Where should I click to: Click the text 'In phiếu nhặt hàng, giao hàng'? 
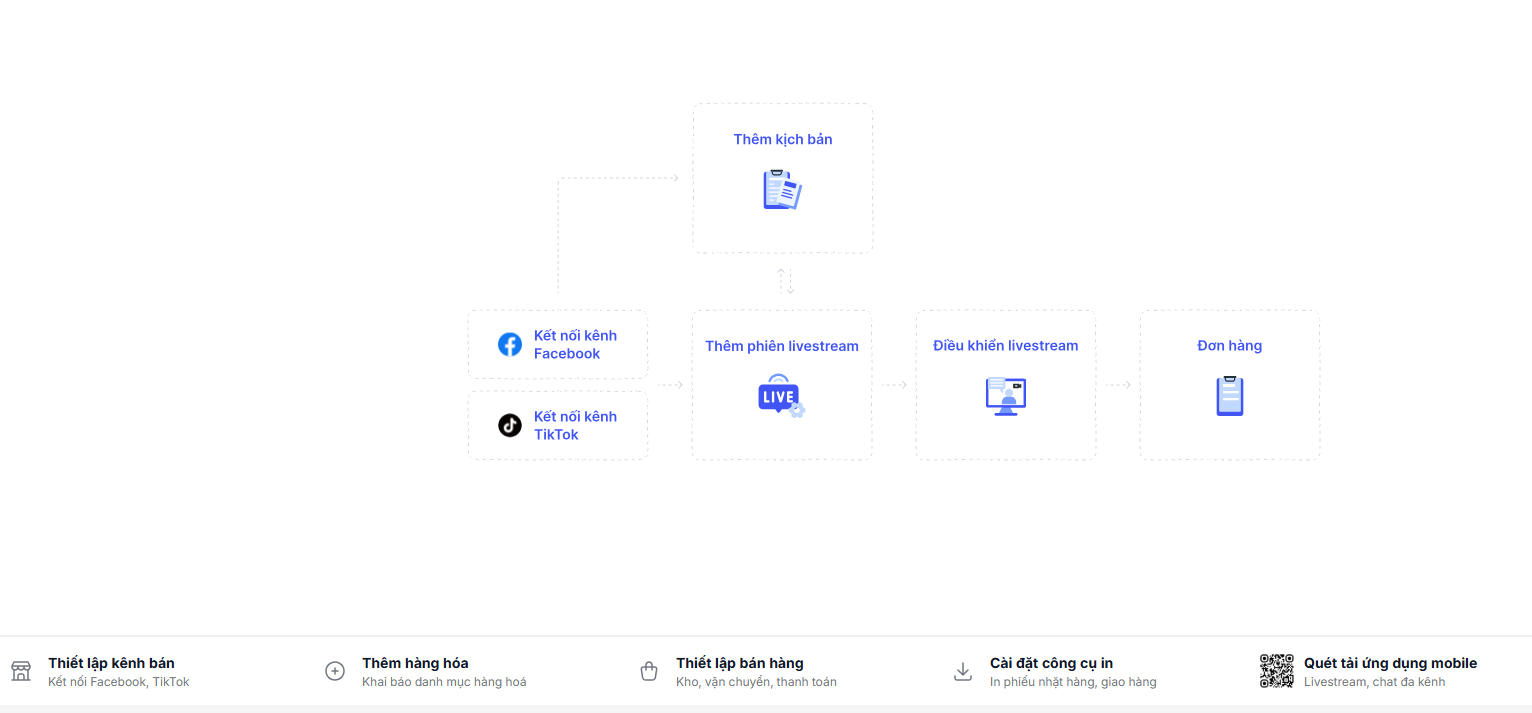(1073, 682)
